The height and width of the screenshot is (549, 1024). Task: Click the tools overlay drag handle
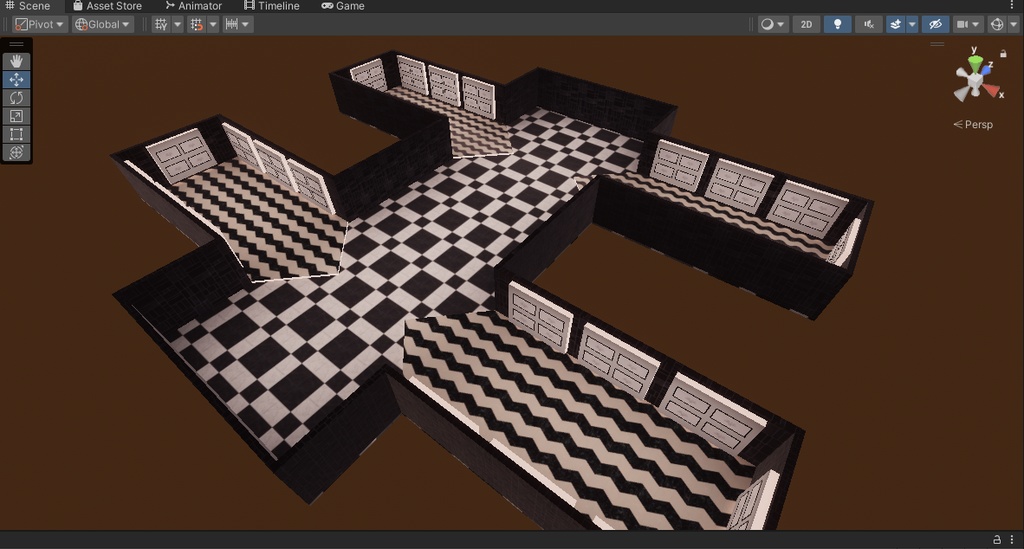(16, 44)
